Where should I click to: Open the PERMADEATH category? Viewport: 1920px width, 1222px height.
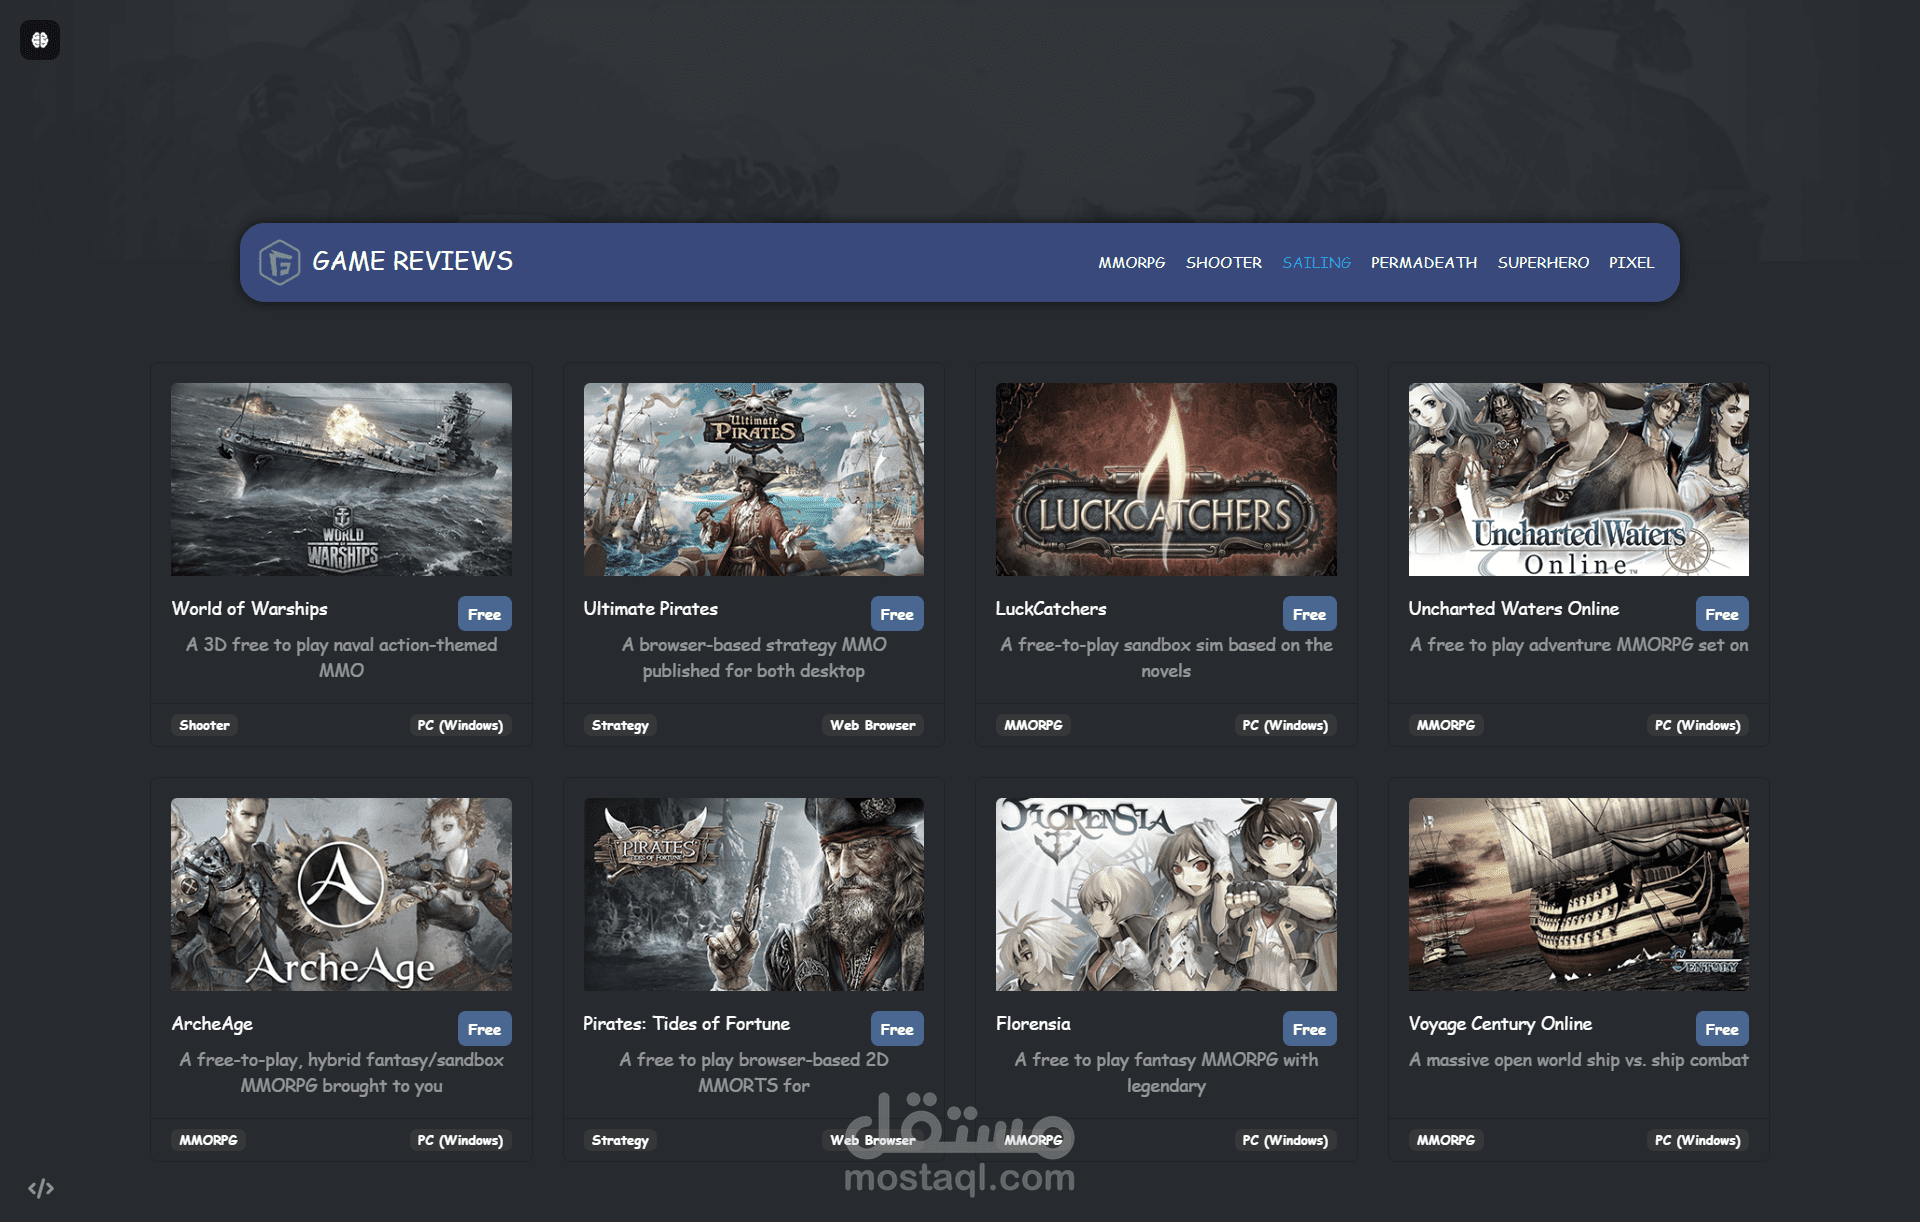point(1424,262)
